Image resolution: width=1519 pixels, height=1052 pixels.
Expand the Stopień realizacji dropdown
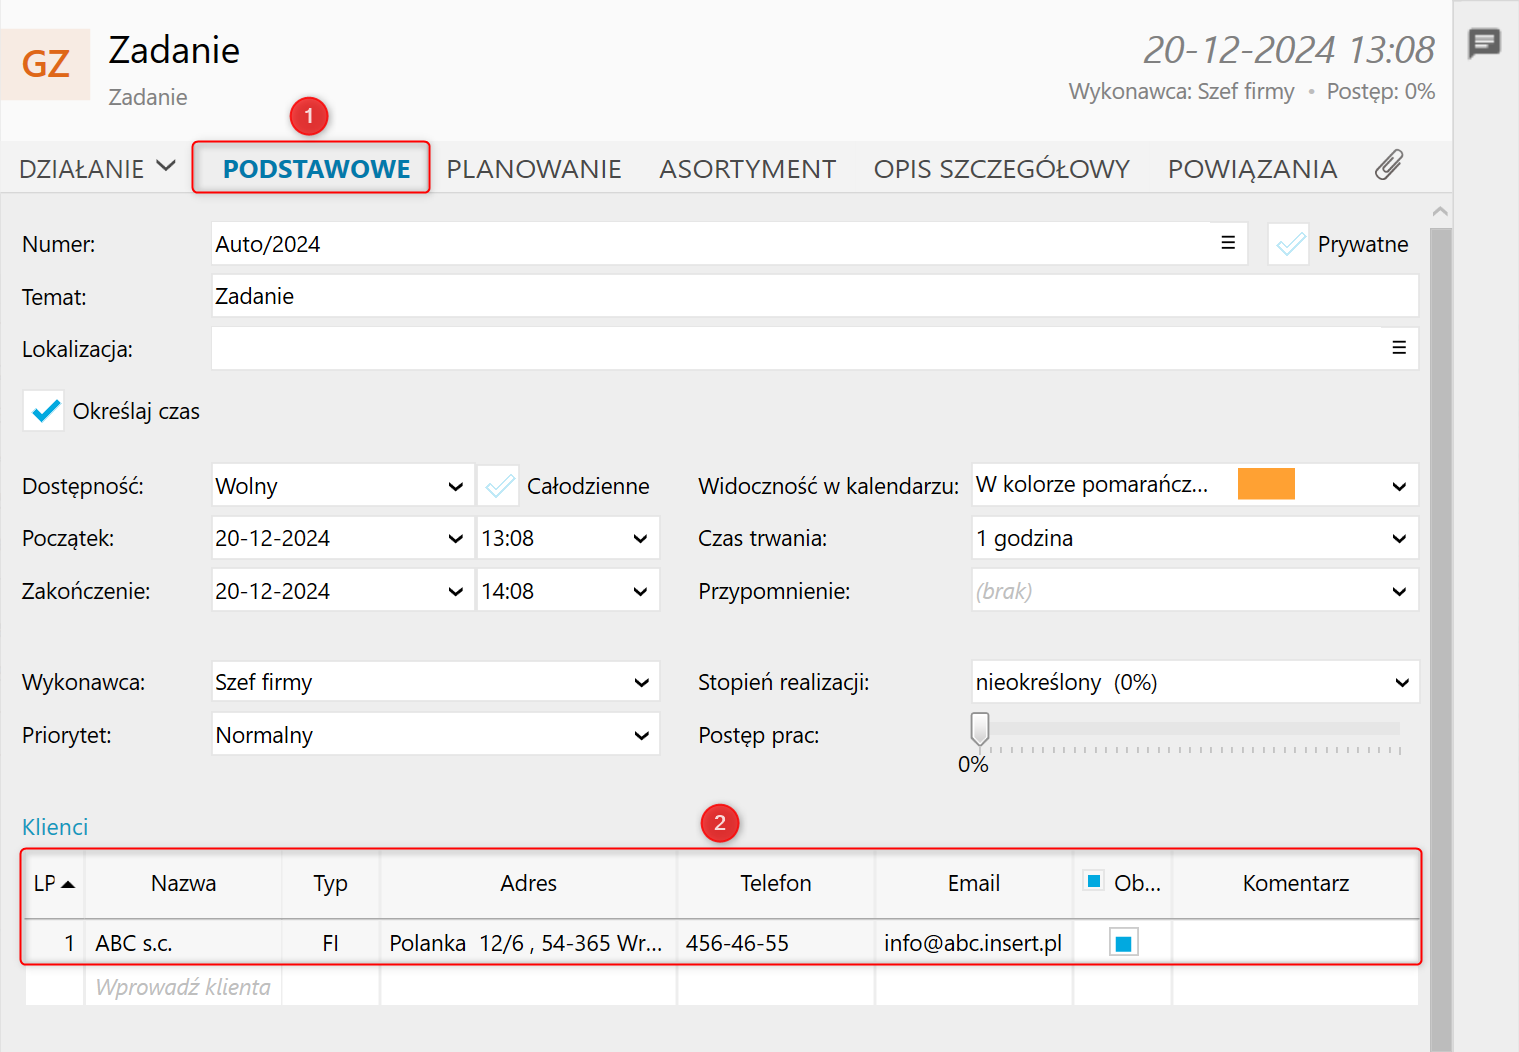[x=1195, y=682]
